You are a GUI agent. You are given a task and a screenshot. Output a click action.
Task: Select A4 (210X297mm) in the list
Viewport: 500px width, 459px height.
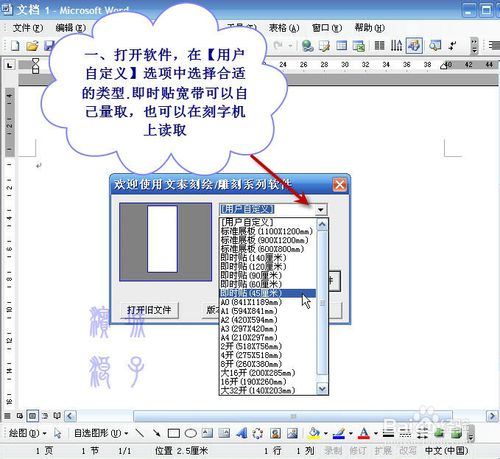pos(267,337)
